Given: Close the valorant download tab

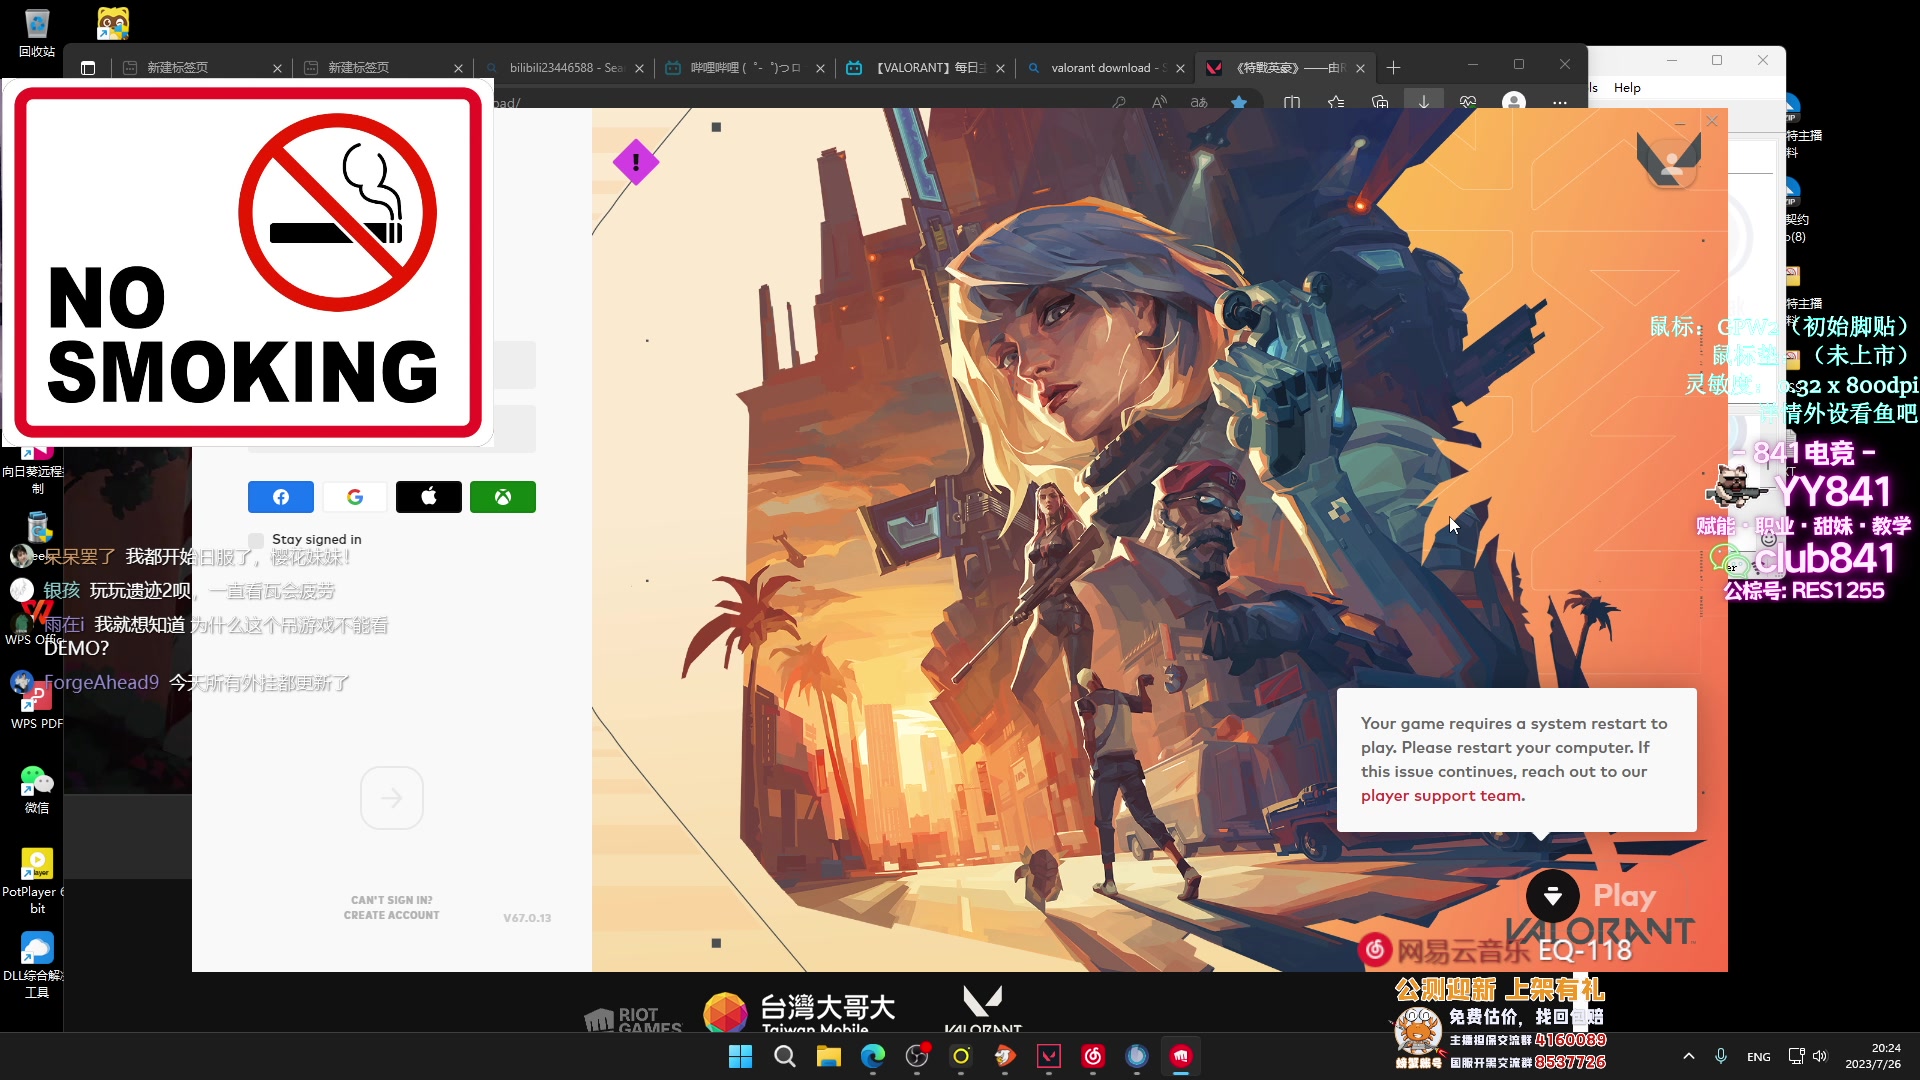Looking at the screenshot, I should pos(1180,68).
